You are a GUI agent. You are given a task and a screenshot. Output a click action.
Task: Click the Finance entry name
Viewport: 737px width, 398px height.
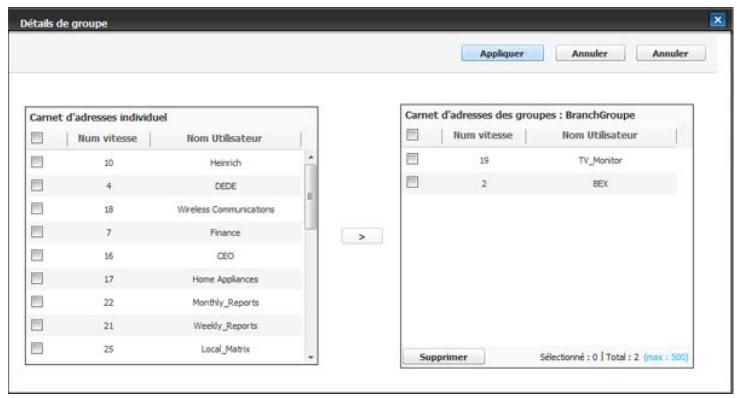[x=225, y=233]
